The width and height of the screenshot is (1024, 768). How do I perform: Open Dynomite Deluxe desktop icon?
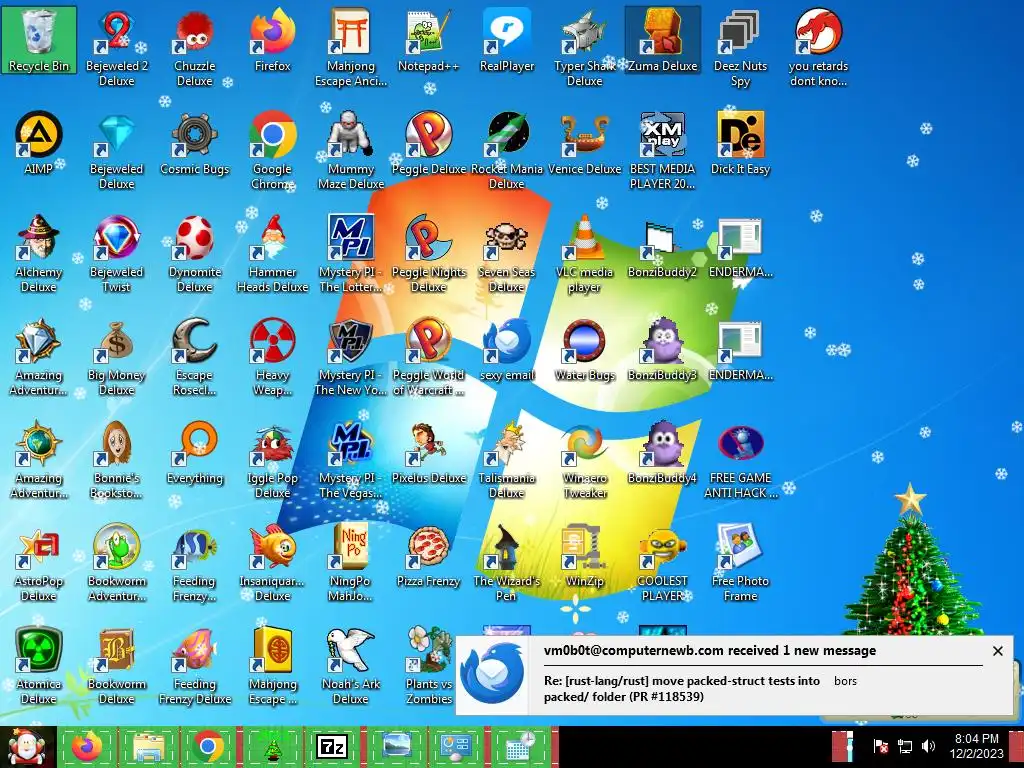(x=195, y=254)
